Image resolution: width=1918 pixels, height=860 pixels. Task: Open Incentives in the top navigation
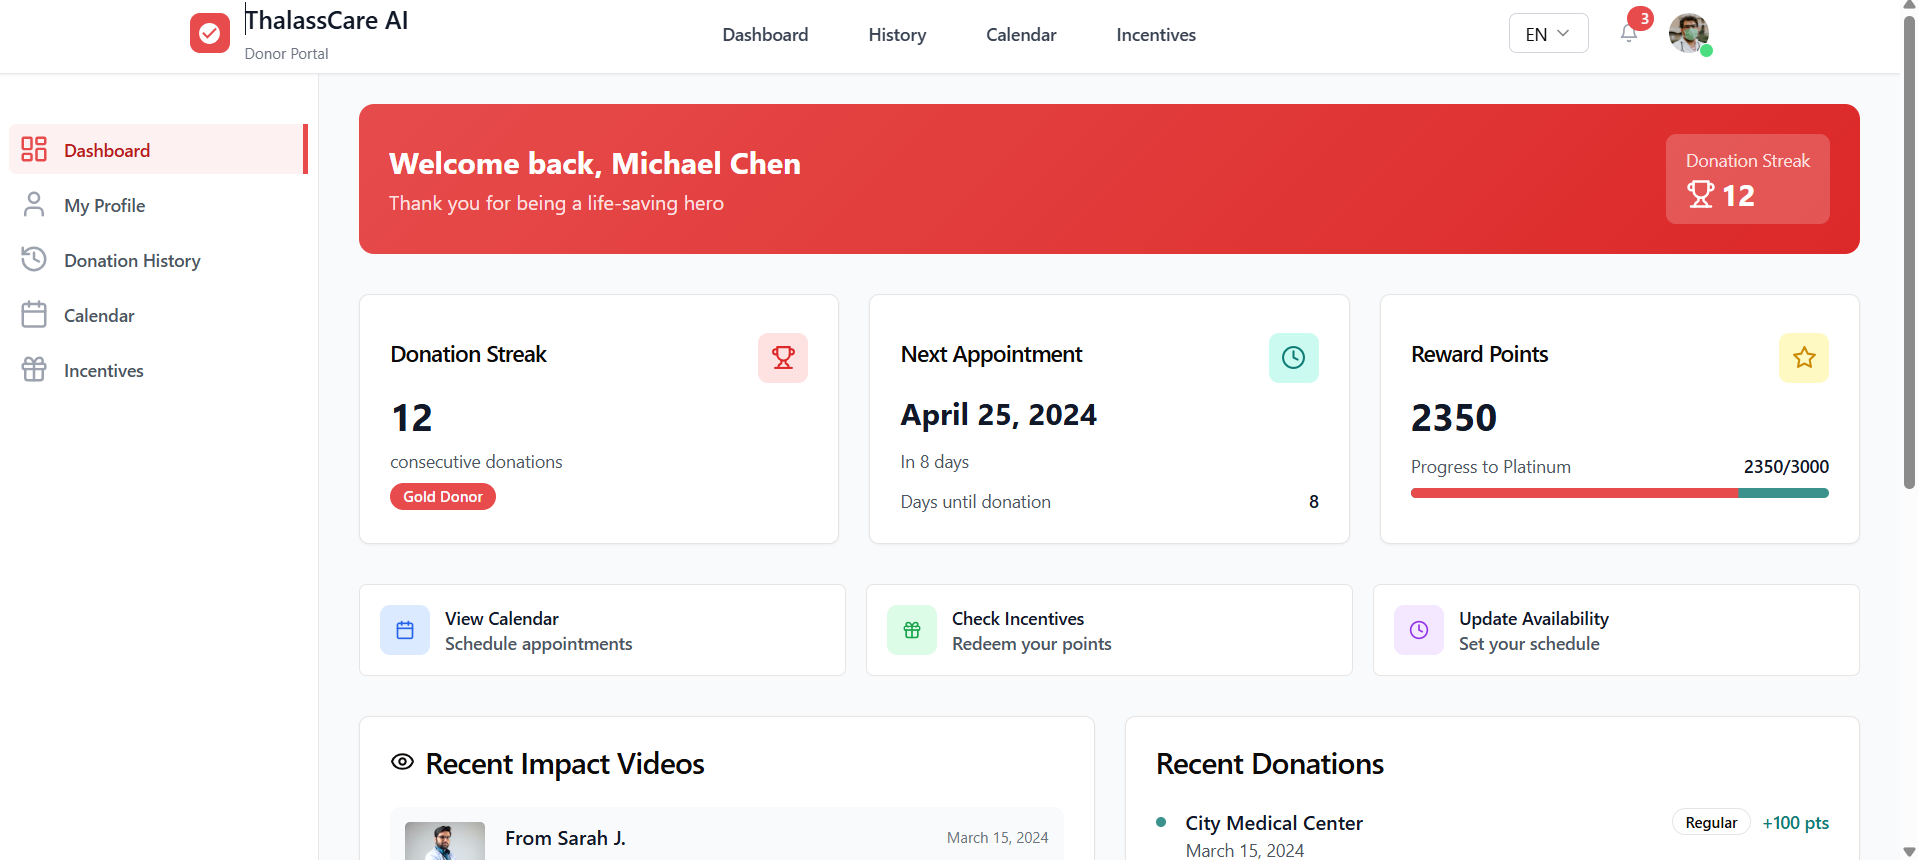point(1156,35)
